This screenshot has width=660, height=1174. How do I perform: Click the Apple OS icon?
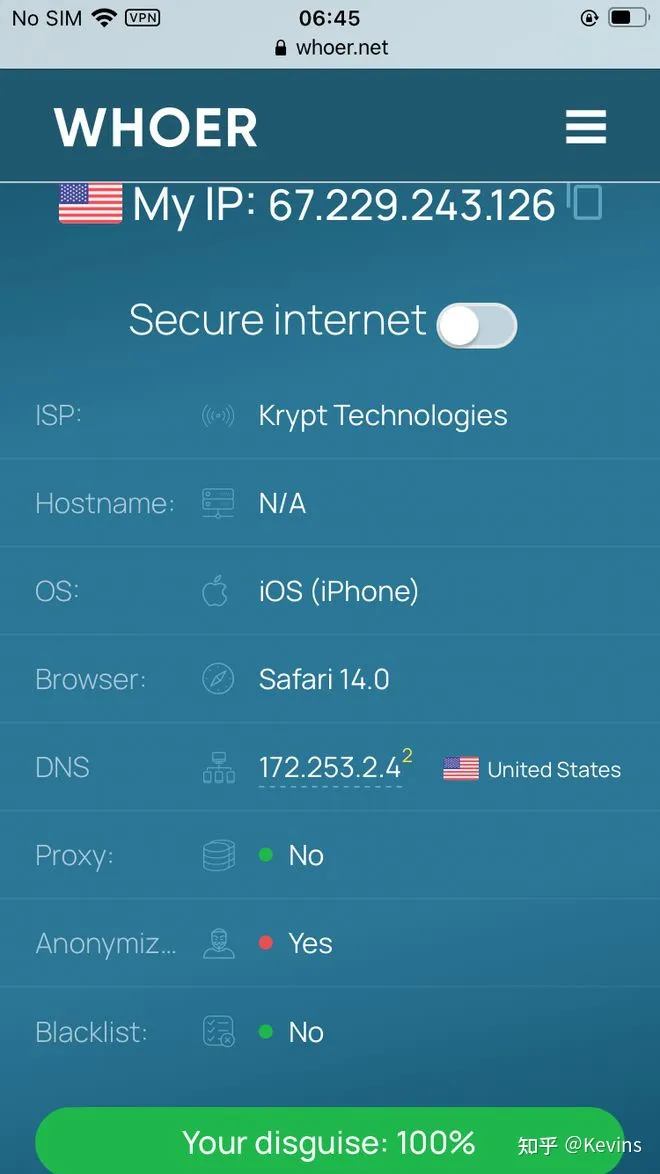216,591
